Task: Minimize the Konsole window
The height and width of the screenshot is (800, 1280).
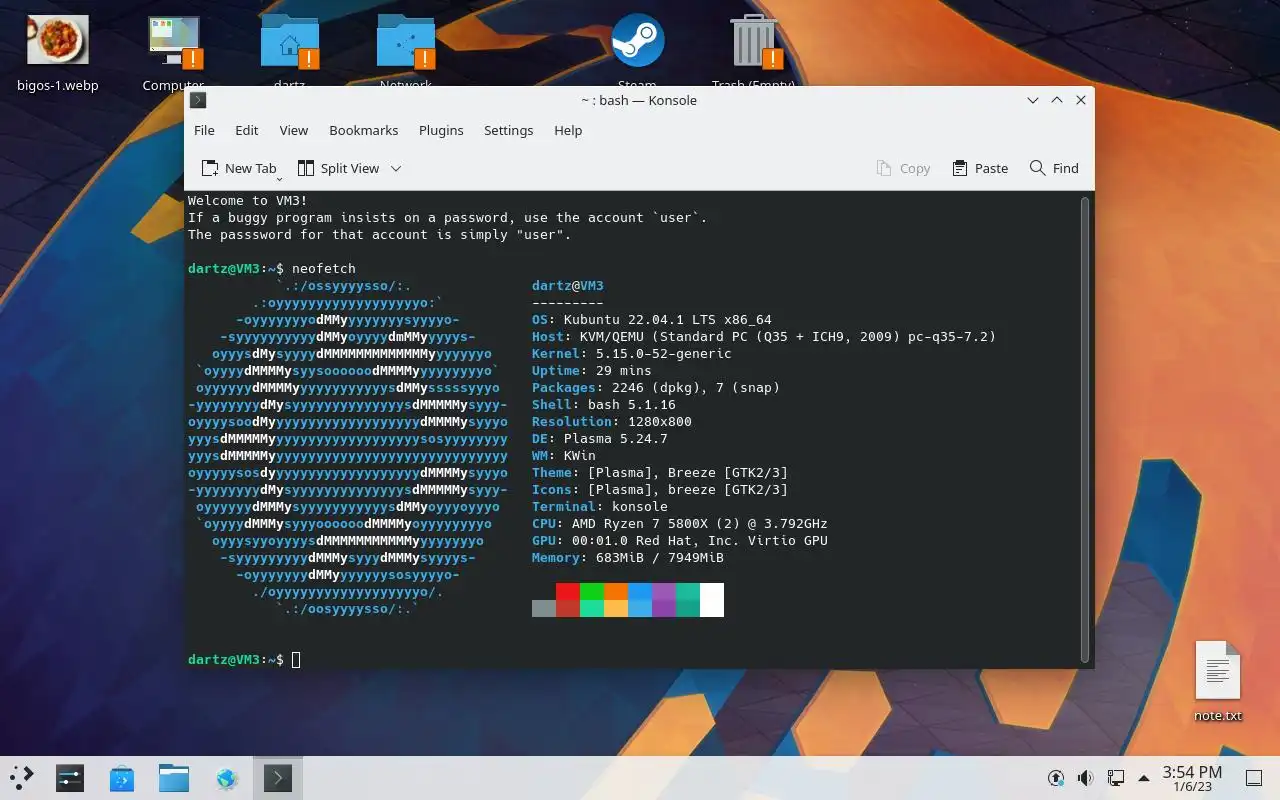Action: click(1033, 100)
